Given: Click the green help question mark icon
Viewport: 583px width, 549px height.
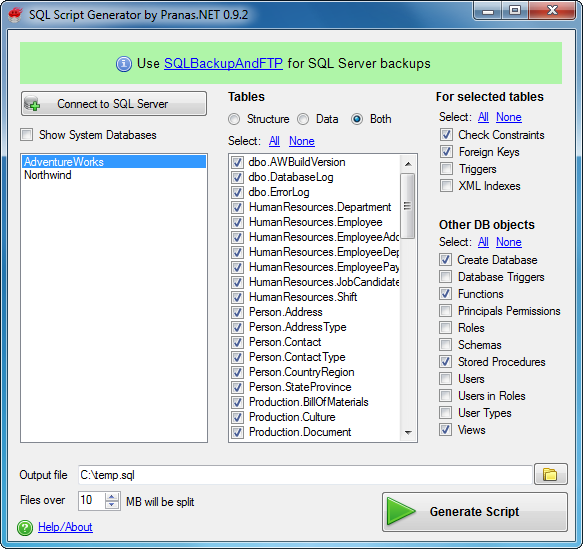Looking at the screenshot, I should point(25,528).
